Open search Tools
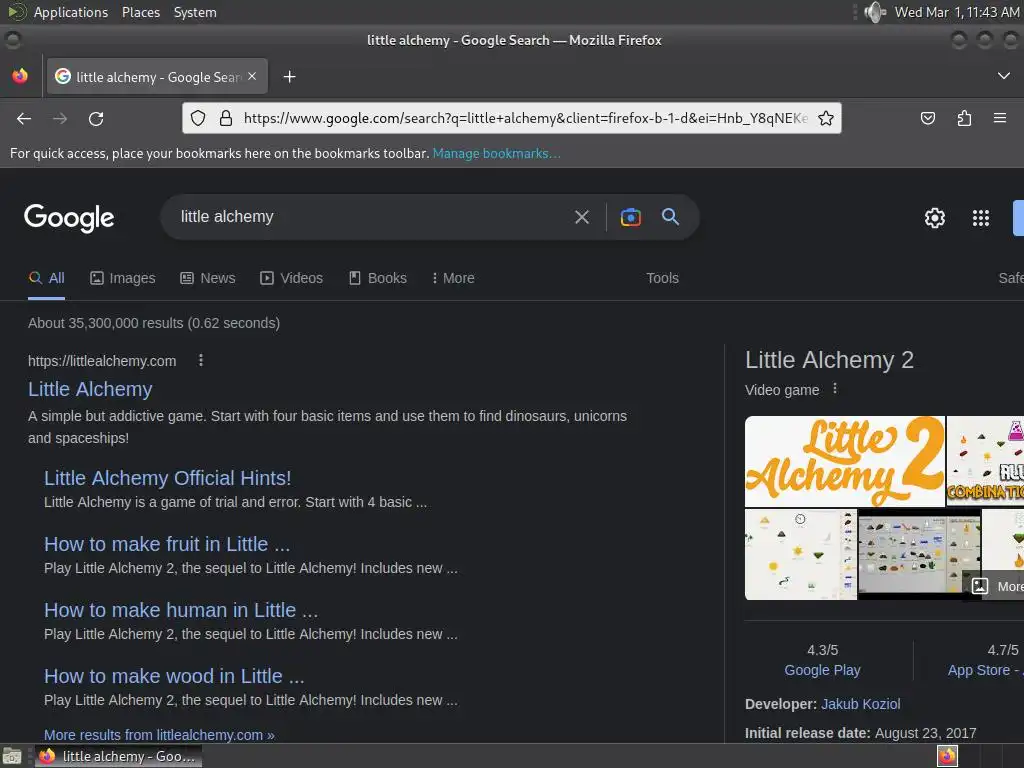This screenshot has width=1024, height=768. click(662, 278)
